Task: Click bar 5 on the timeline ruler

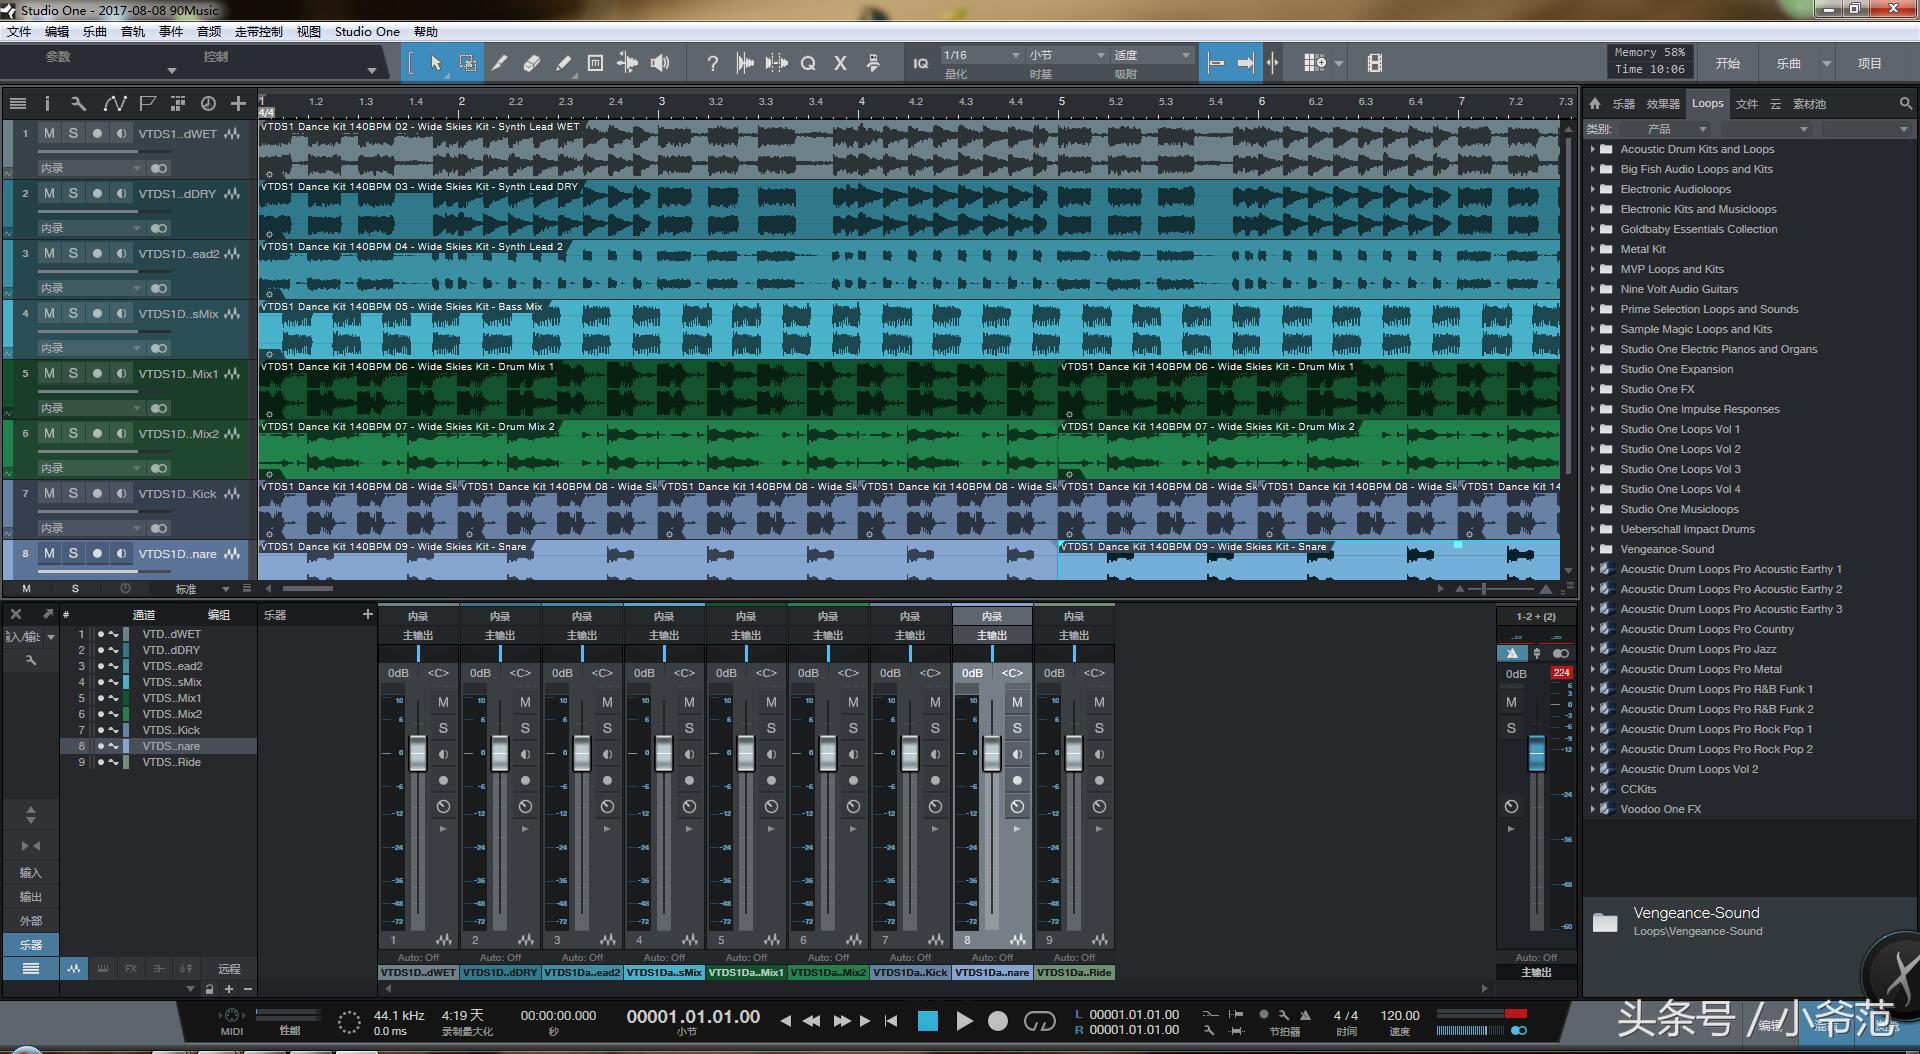Action: tap(1062, 101)
